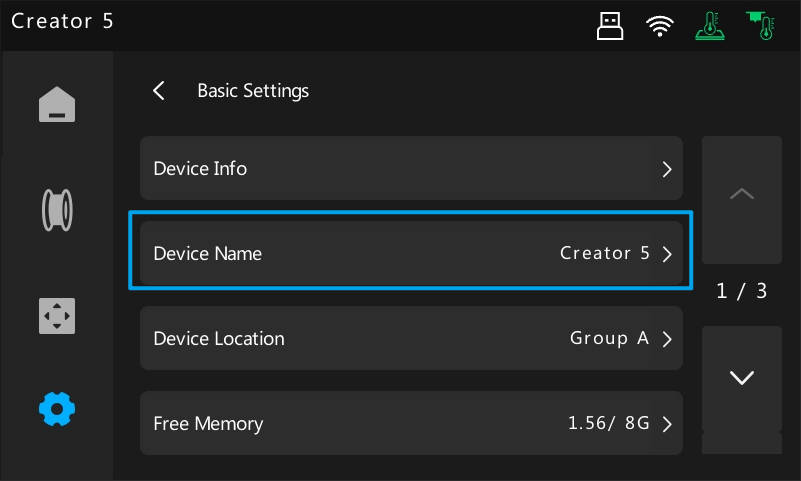Open the Home screen from the sidebar

tap(57, 105)
